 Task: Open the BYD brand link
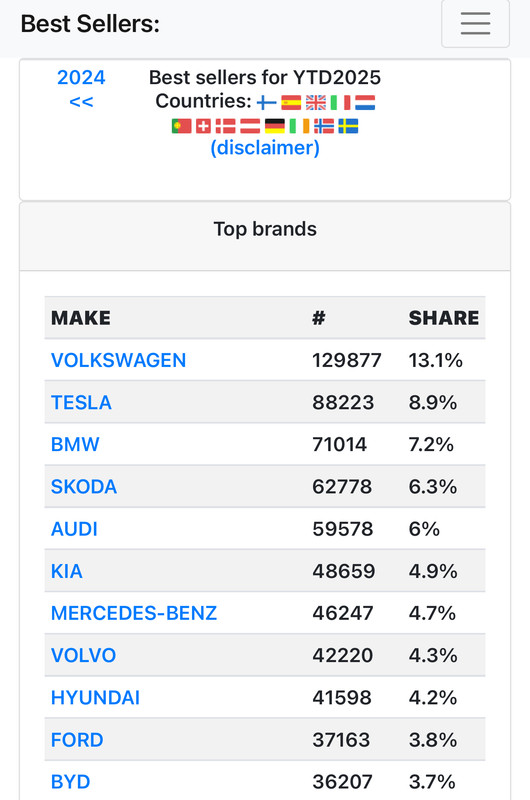coord(71,782)
